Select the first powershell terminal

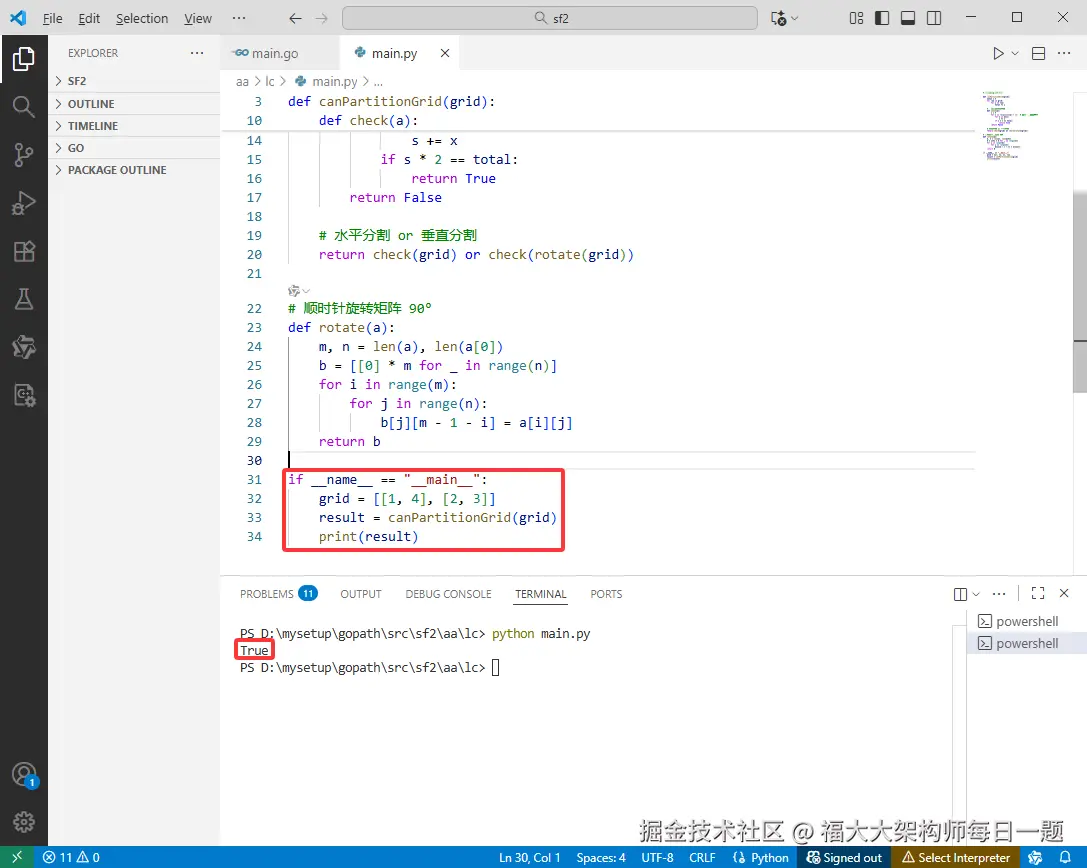tap(1026, 622)
